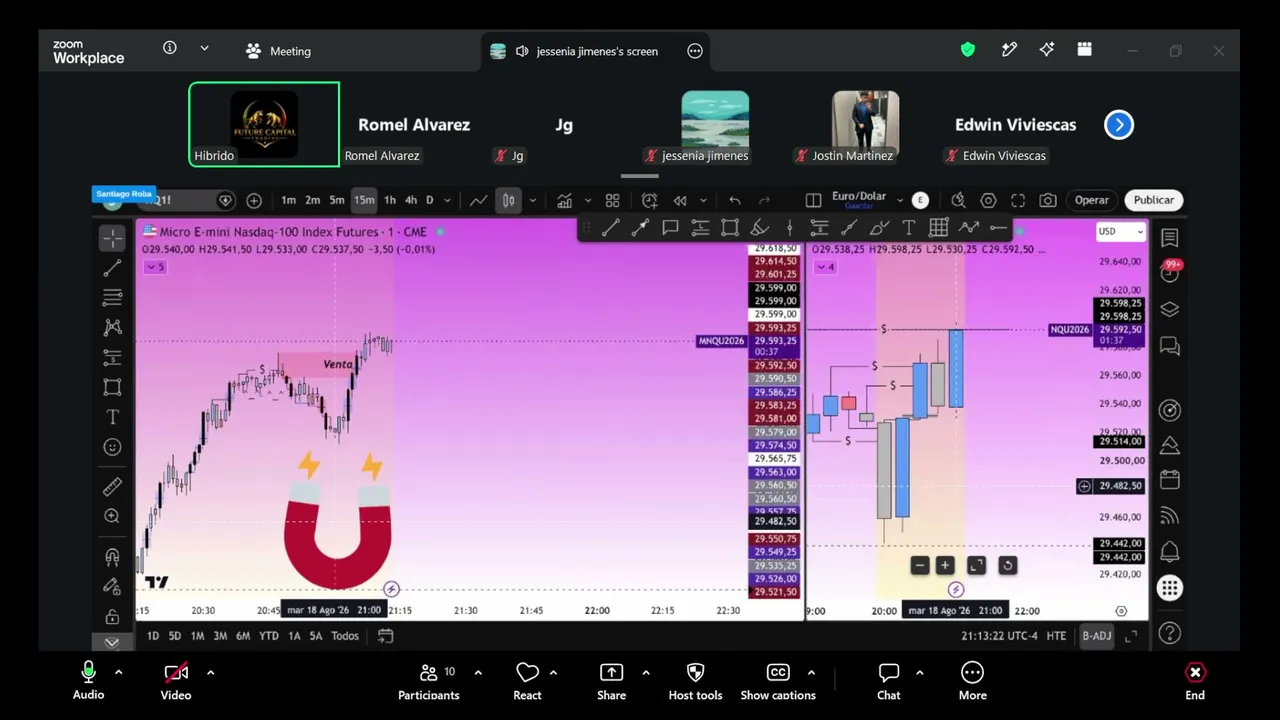The width and height of the screenshot is (1280, 720).
Task: Click the Publicar button
Action: click(1153, 200)
